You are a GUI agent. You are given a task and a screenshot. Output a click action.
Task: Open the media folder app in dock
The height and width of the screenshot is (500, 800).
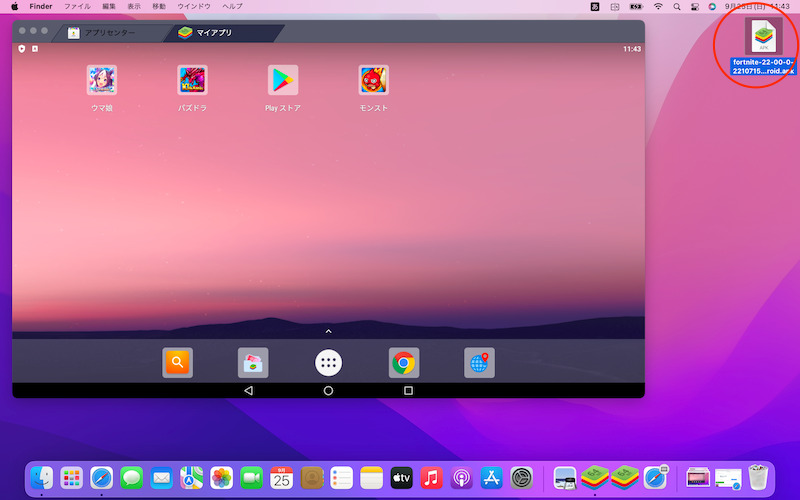pyautogui.click(x=253, y=363)
